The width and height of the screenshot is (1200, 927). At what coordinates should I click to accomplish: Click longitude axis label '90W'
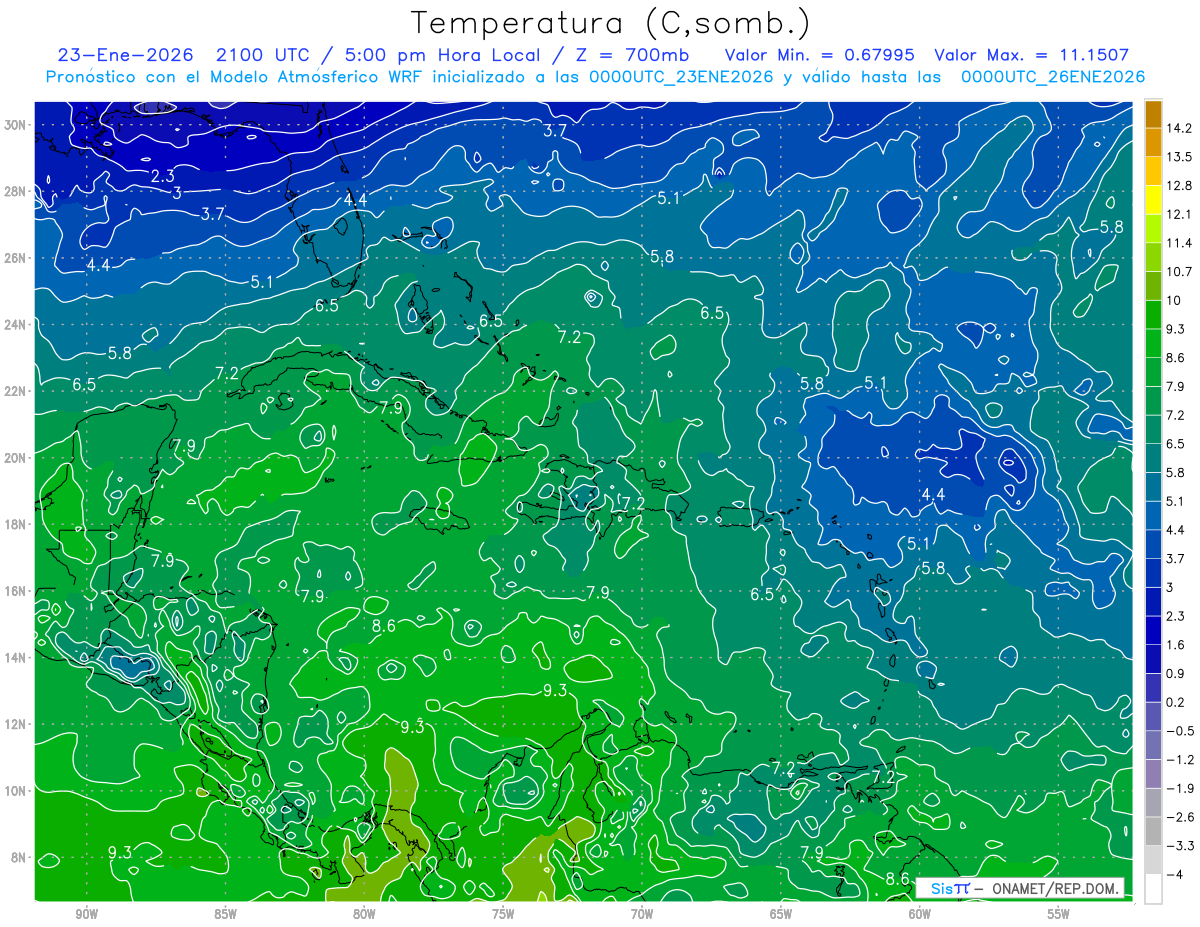[86, 914]
